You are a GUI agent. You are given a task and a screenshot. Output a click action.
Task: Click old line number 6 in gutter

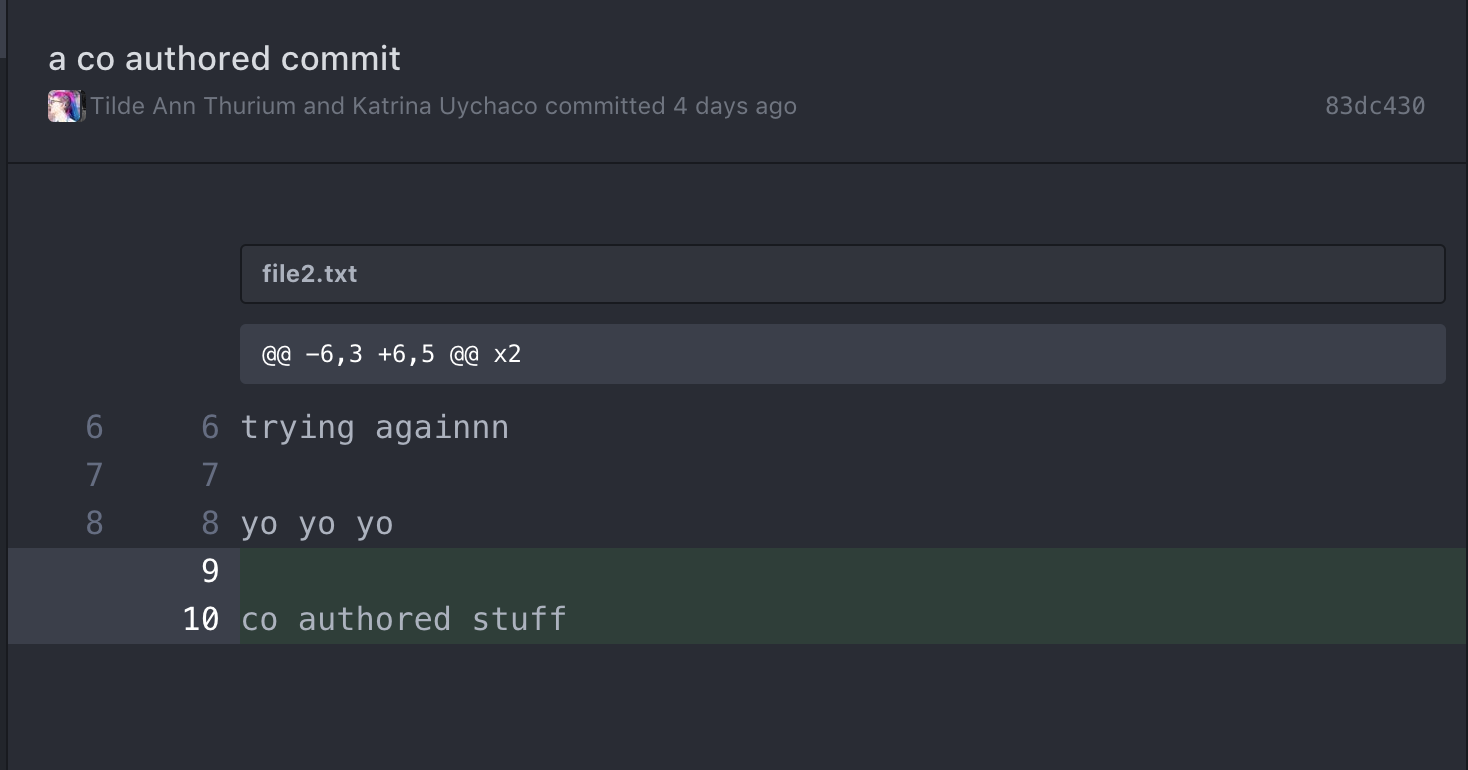click(x=94, y=428)
